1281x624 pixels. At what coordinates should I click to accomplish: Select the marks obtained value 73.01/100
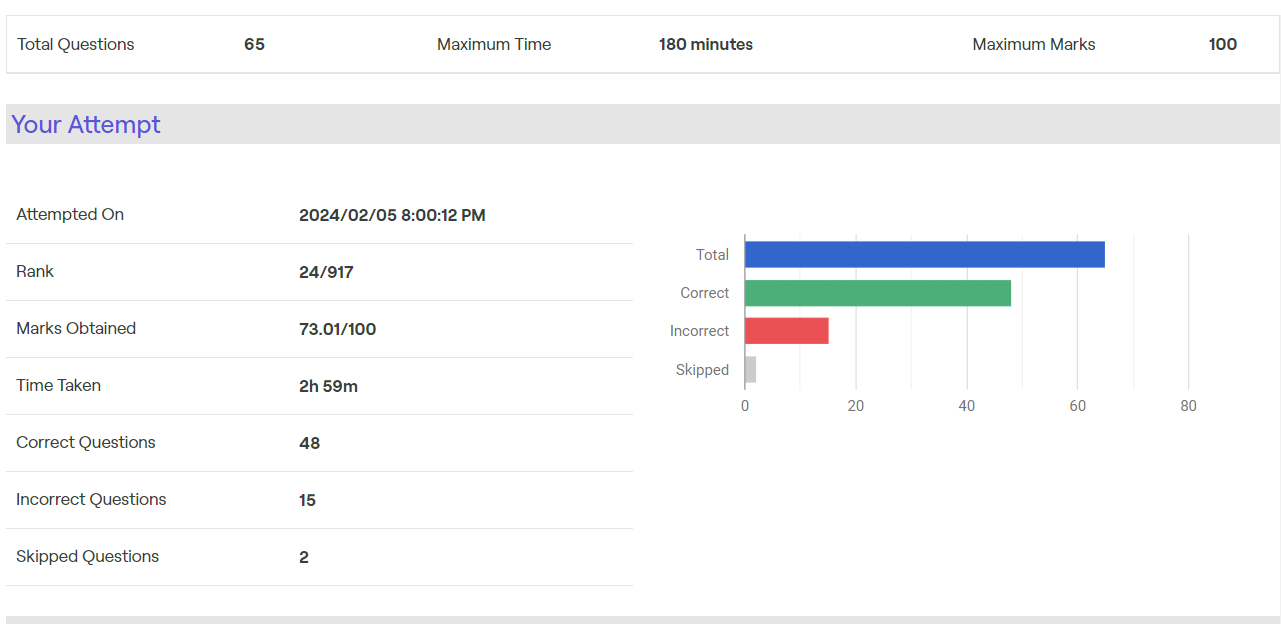[337, 329]
